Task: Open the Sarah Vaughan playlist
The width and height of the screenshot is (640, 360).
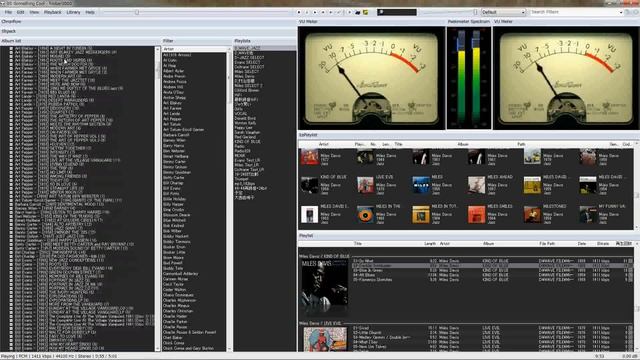Action: tap(247, 132)
